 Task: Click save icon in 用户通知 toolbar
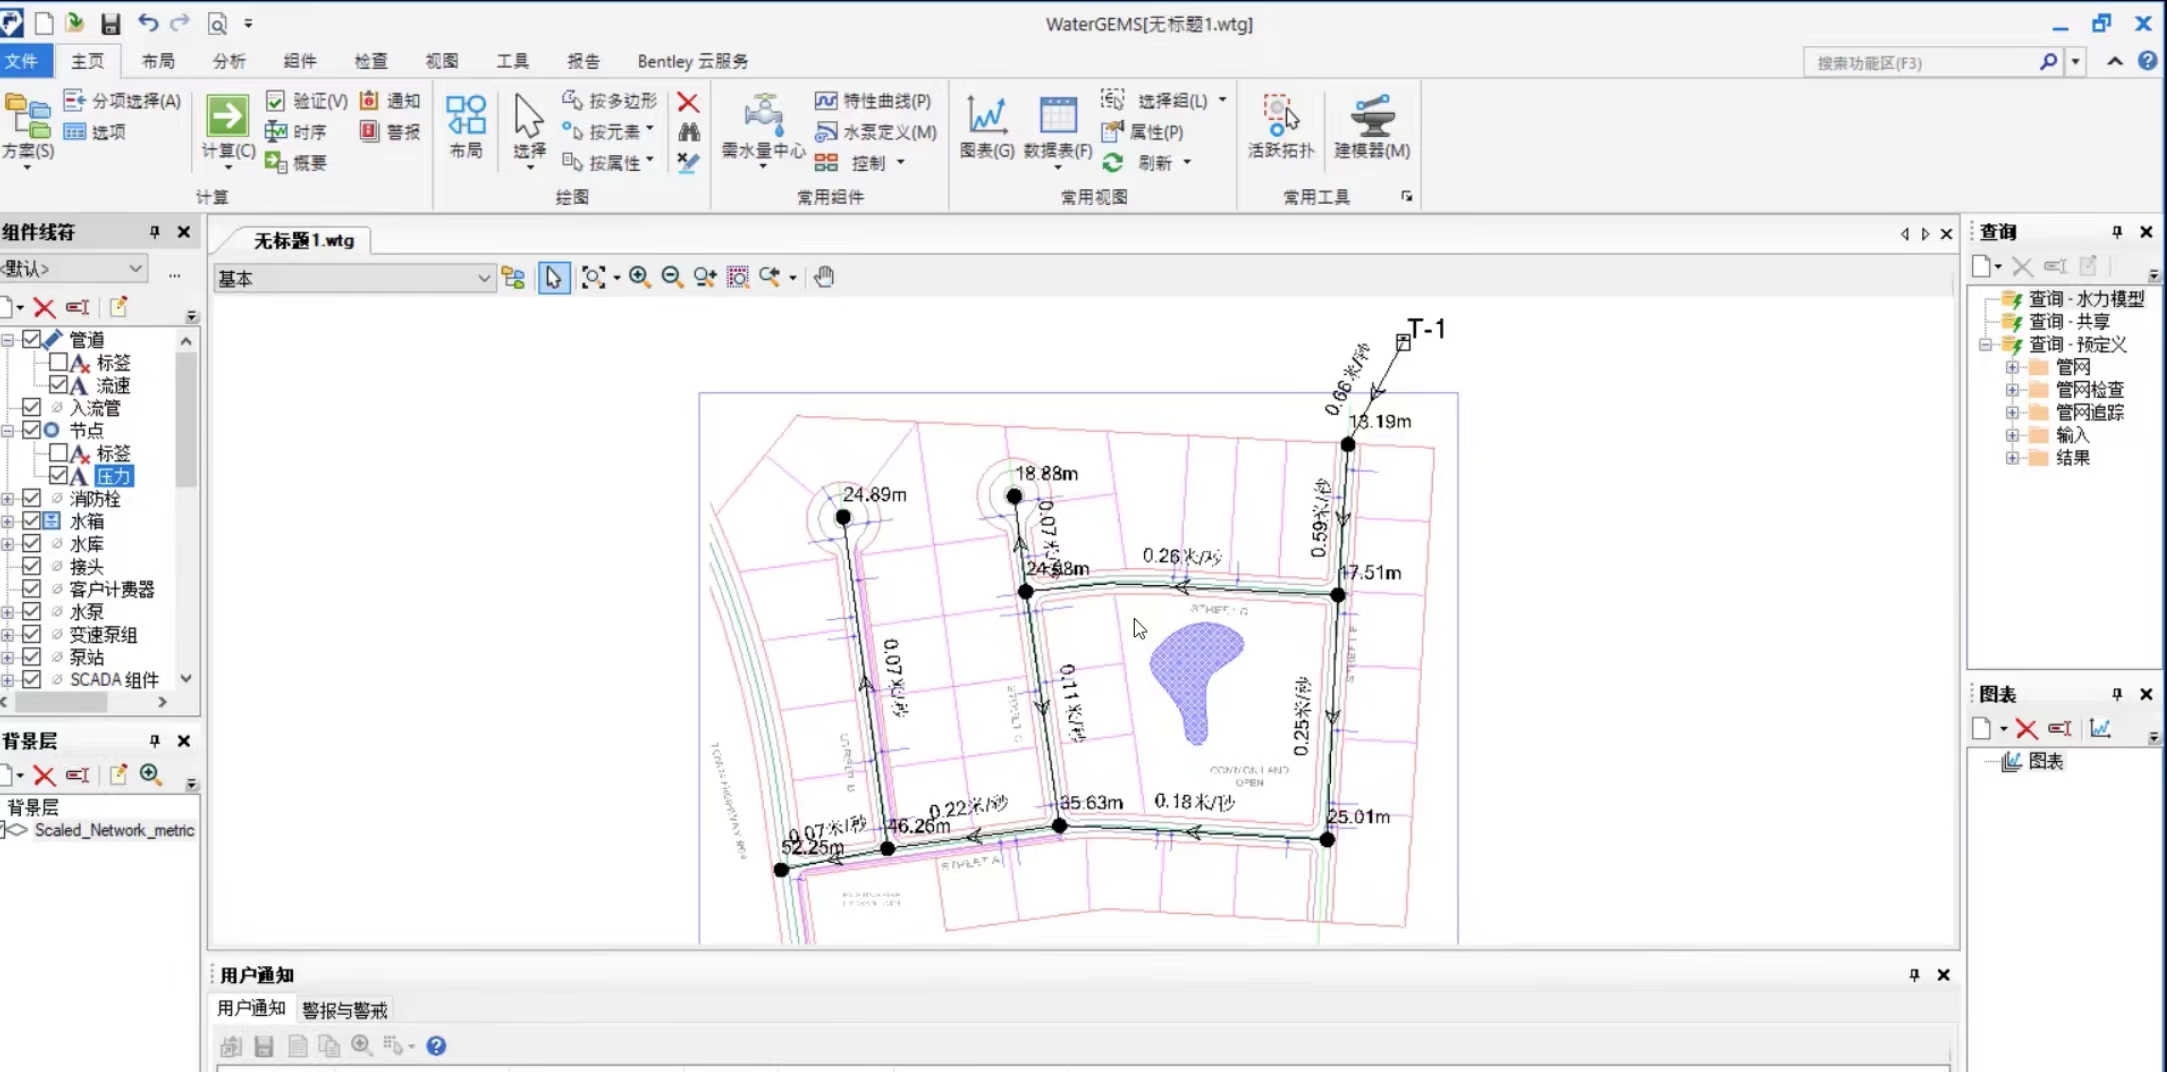(264, 1046)
